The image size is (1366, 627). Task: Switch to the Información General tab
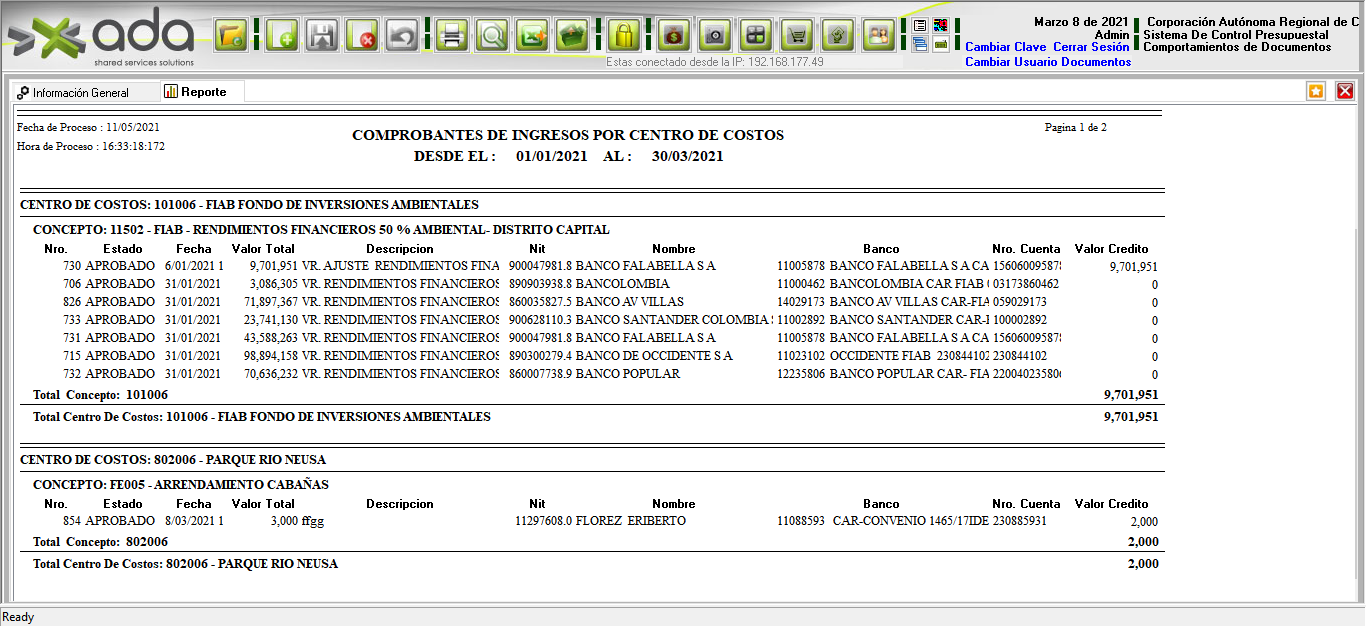tap(80, 93)
